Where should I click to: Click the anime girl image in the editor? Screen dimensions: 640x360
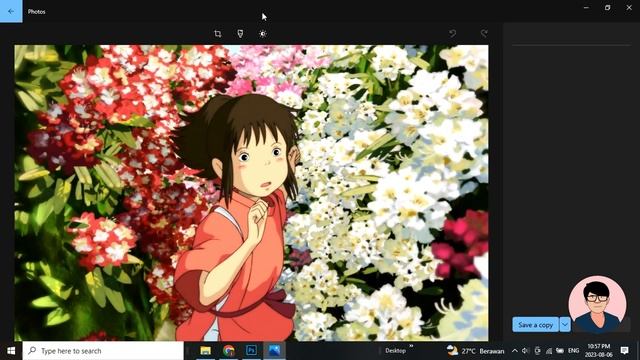click(251, 193)
